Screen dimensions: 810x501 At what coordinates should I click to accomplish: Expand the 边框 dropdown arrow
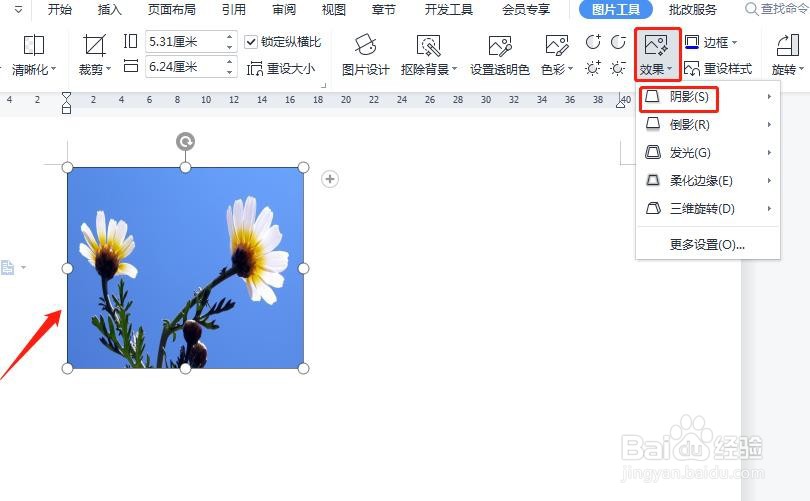tap(734, 42)
